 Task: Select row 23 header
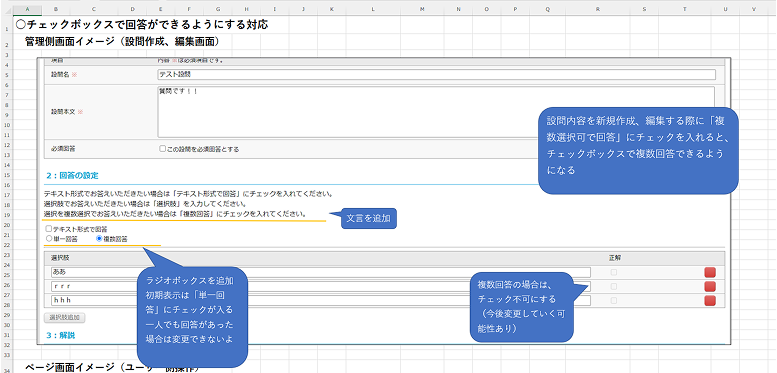6,256
